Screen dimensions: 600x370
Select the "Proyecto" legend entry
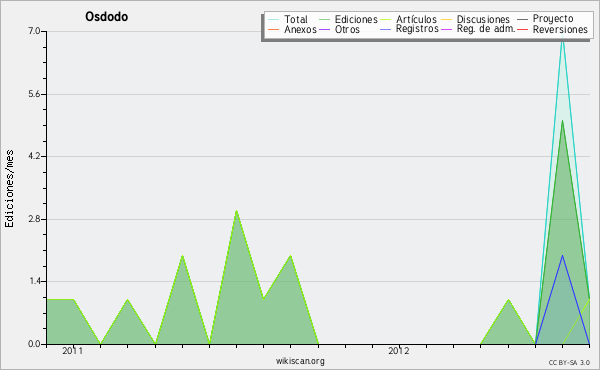point(553,19)
